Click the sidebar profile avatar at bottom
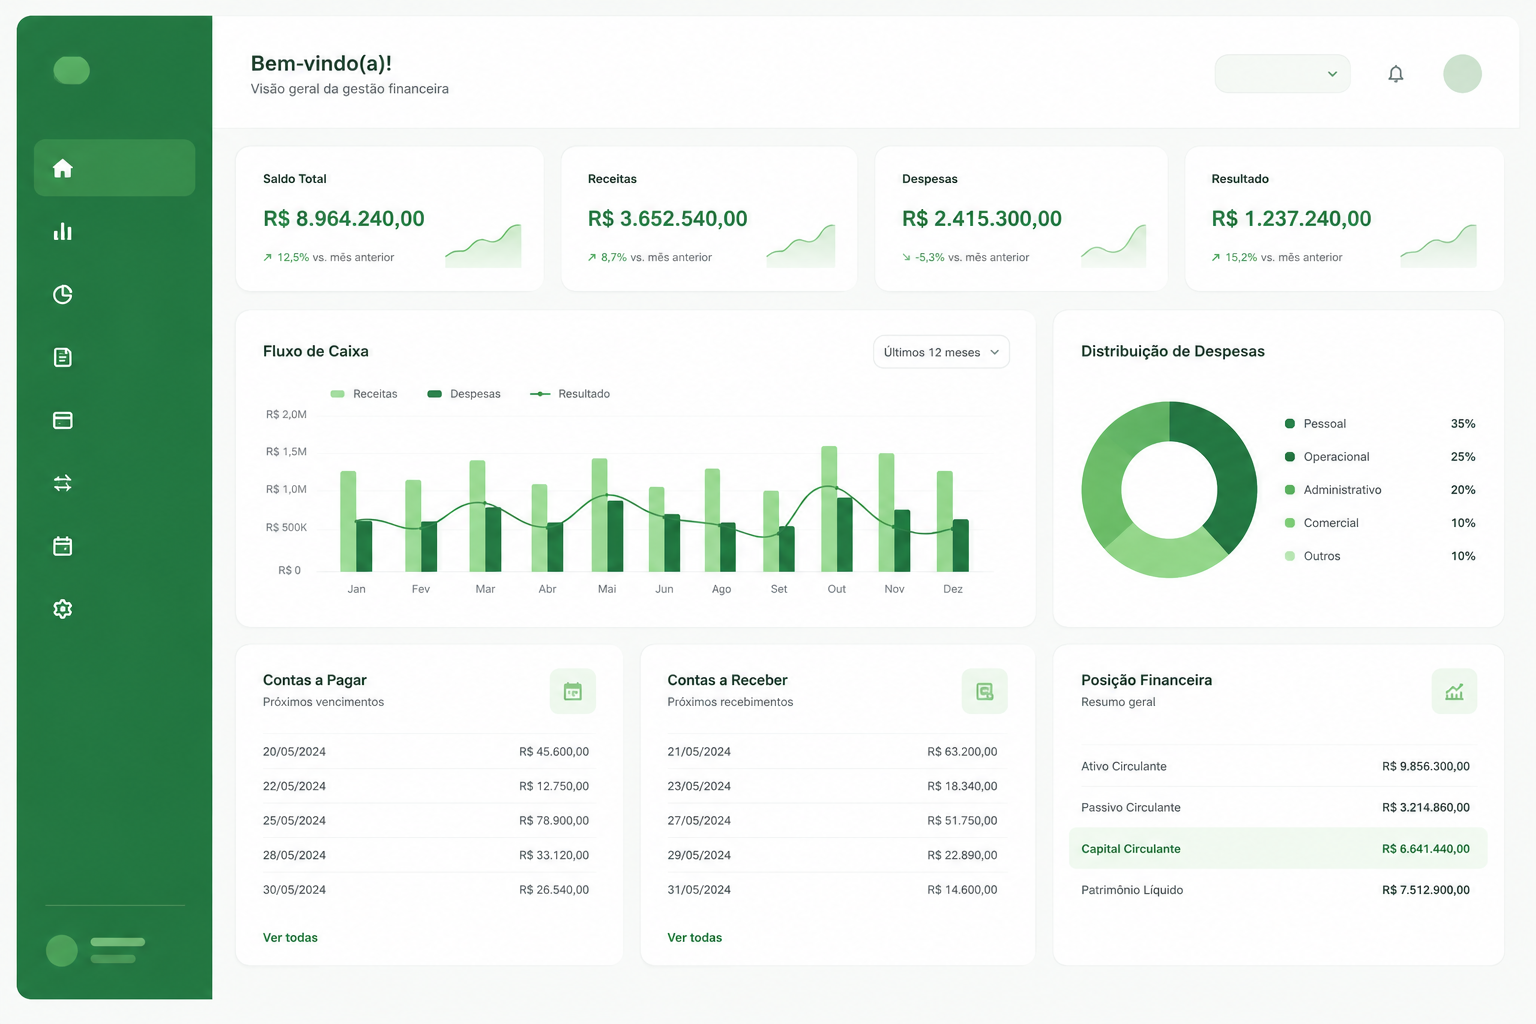This screenshot has height=1024, width=1536. click(x=62, y=950)
